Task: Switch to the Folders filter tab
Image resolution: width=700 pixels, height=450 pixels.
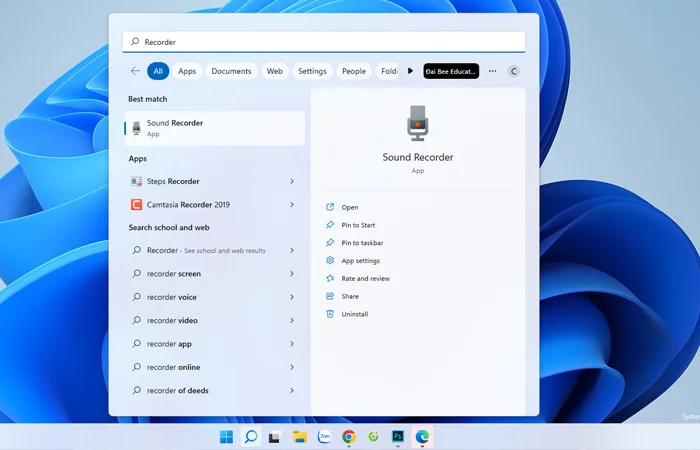Action: pyautogui.click(x=388, y=71)
